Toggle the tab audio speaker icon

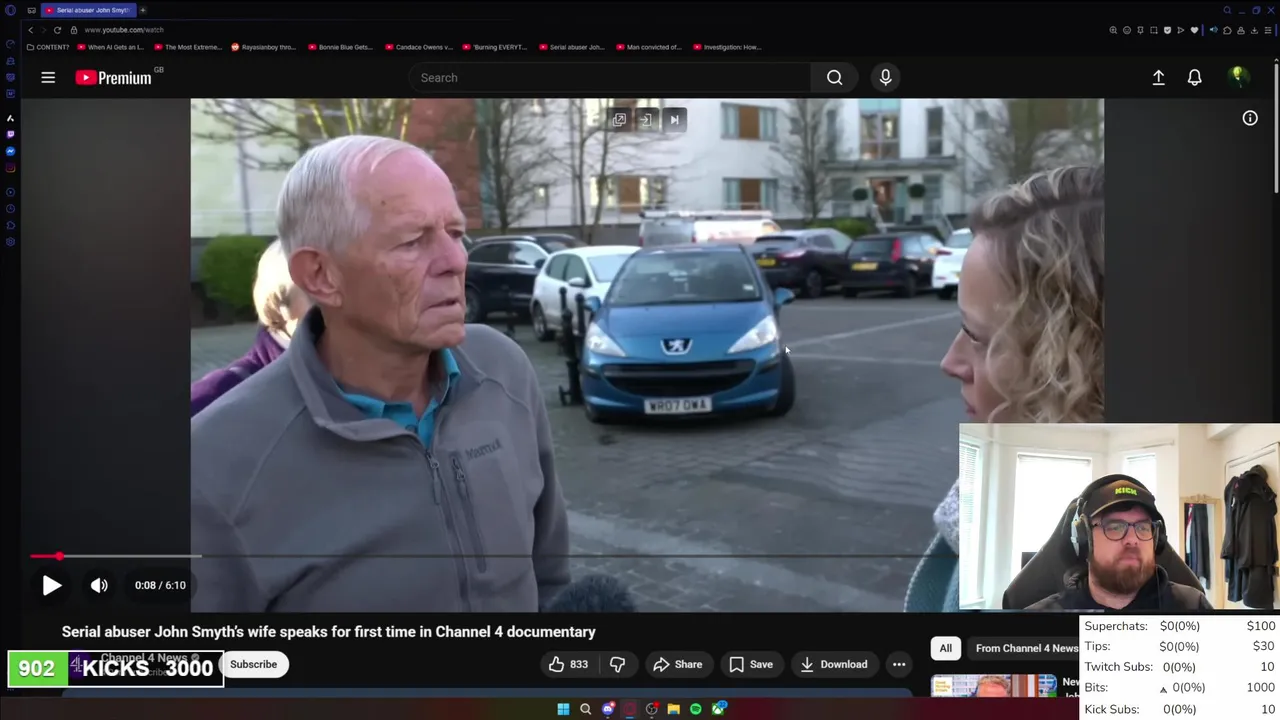tap(1213, 30)
